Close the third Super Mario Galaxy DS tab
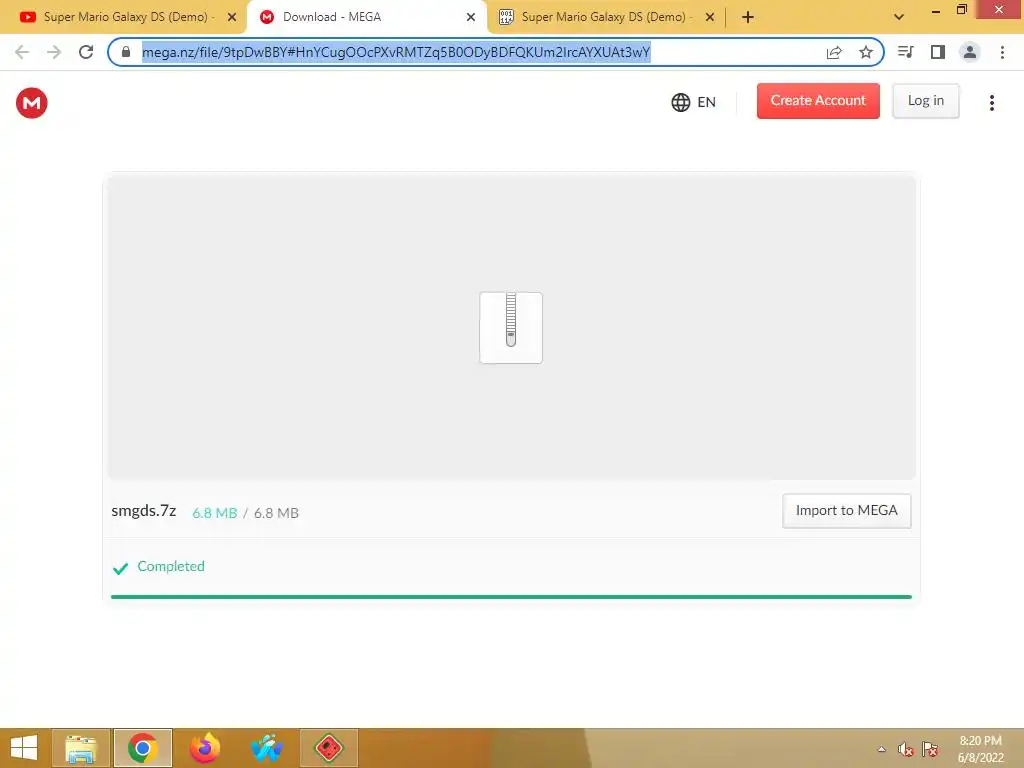 tap(710, 18)
